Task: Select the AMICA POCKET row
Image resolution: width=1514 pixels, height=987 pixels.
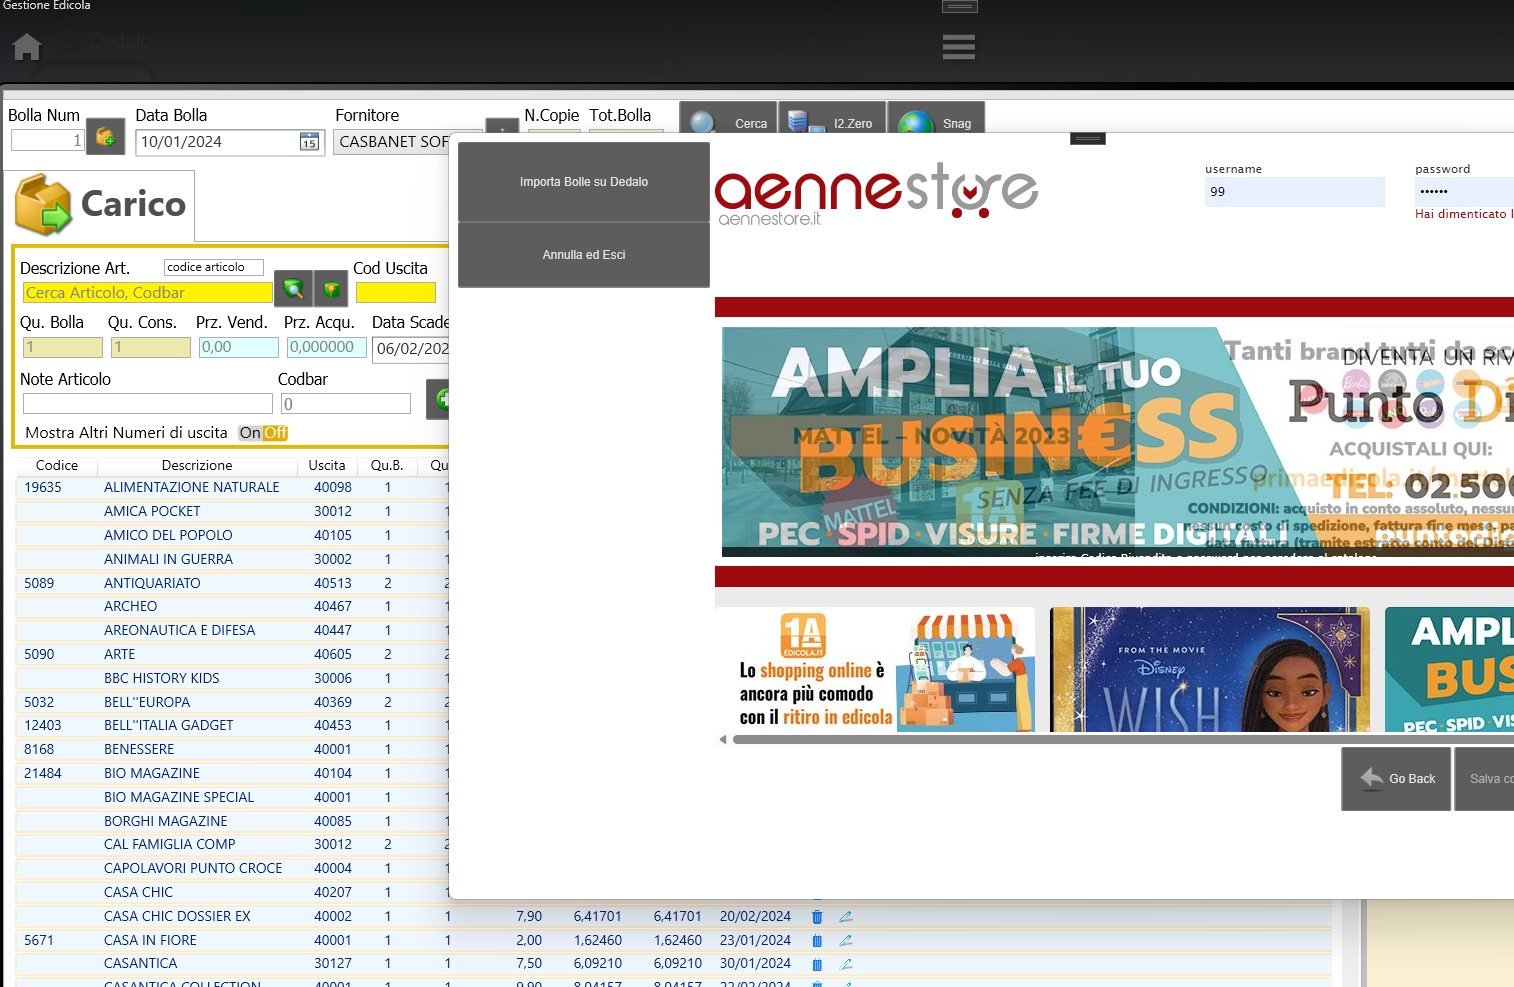Action: tap(232, 511)
